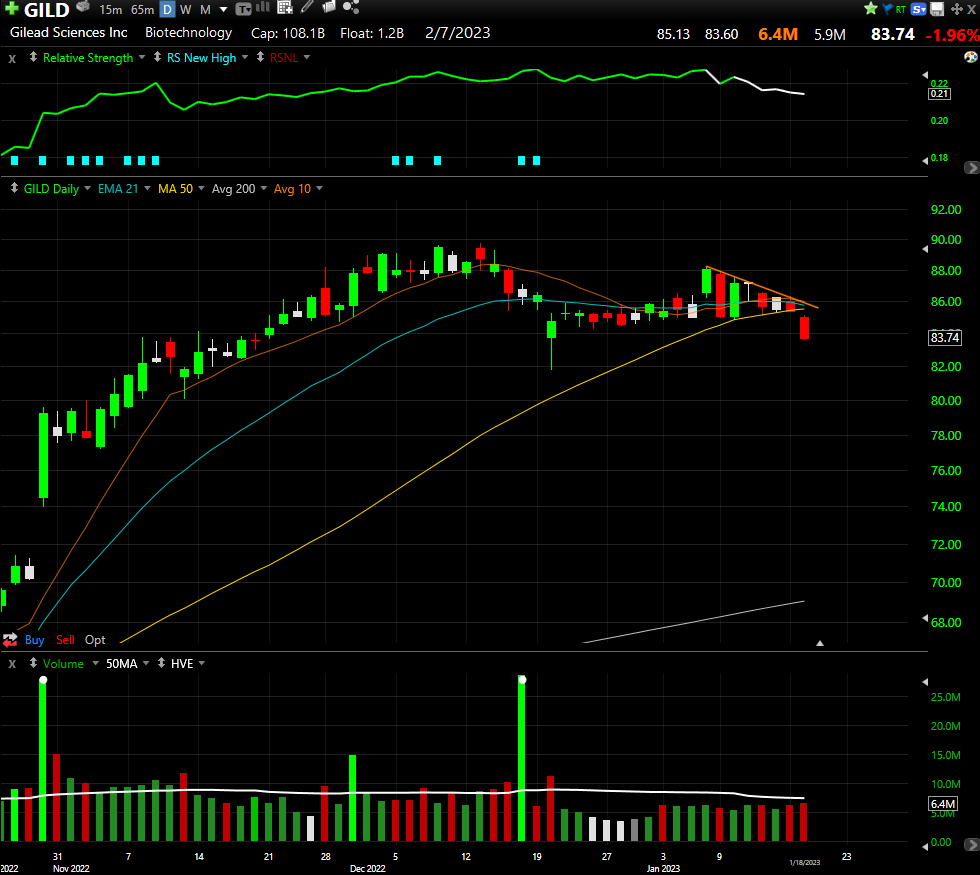Image resolution: width=980 pixels, height=875 pixels.
Task: Click the x on the Relative Strength pane
Action: pyautogui.click(x=12, y=59)
